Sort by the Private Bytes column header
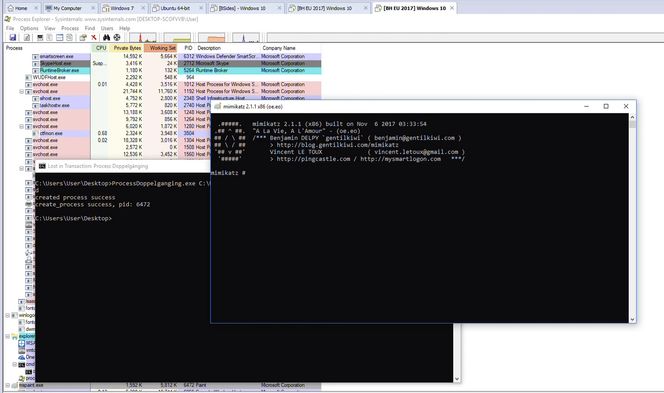Screen dimensions: 664x393 point(127,48)
